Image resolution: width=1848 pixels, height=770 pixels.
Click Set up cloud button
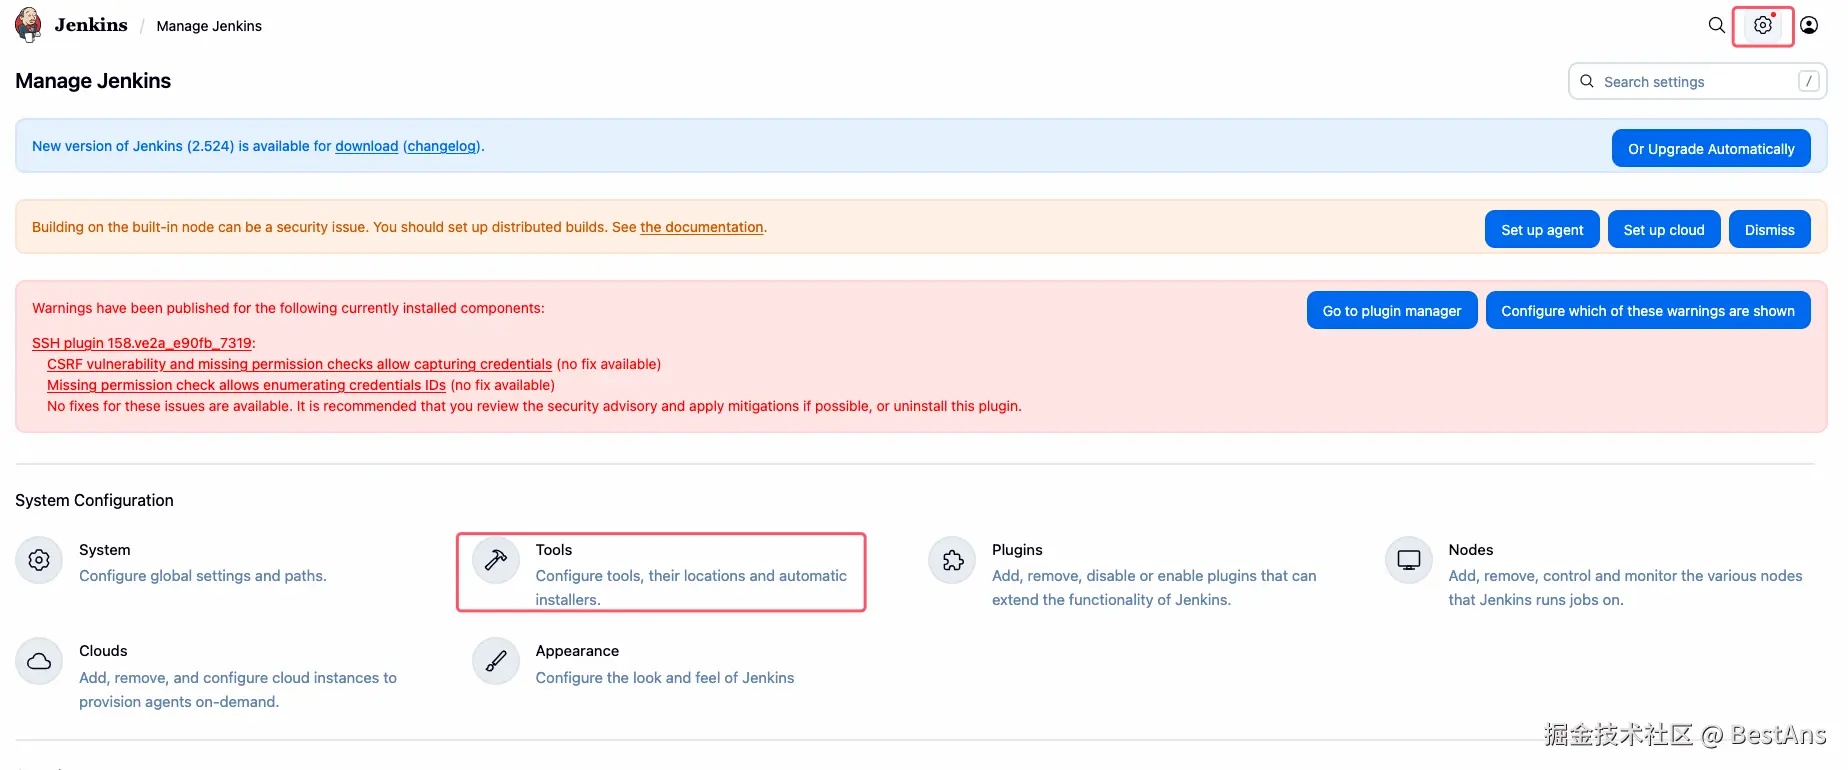(x=1664, y=229)
